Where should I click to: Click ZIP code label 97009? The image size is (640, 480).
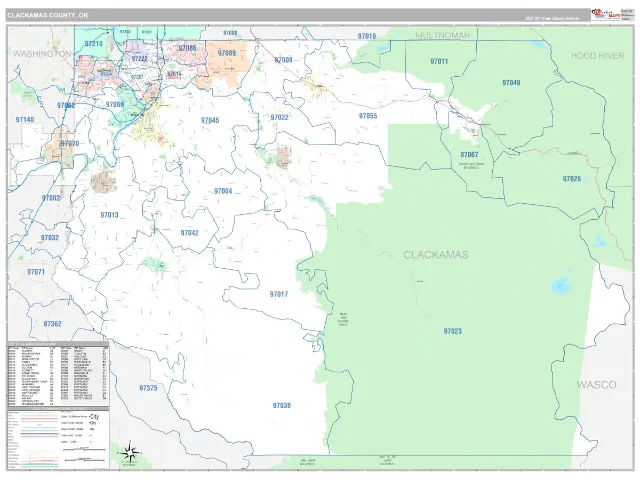(x=283, y=60)
